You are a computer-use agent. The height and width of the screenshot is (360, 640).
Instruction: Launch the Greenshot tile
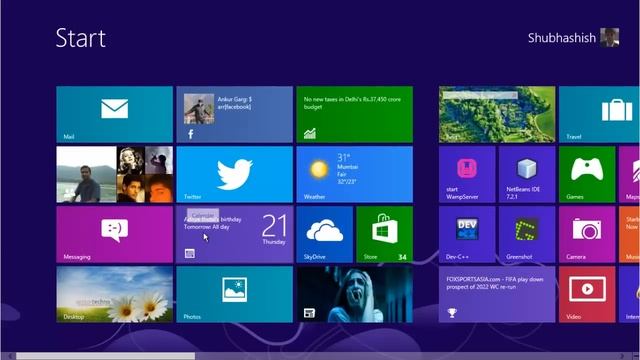[527, 234]
